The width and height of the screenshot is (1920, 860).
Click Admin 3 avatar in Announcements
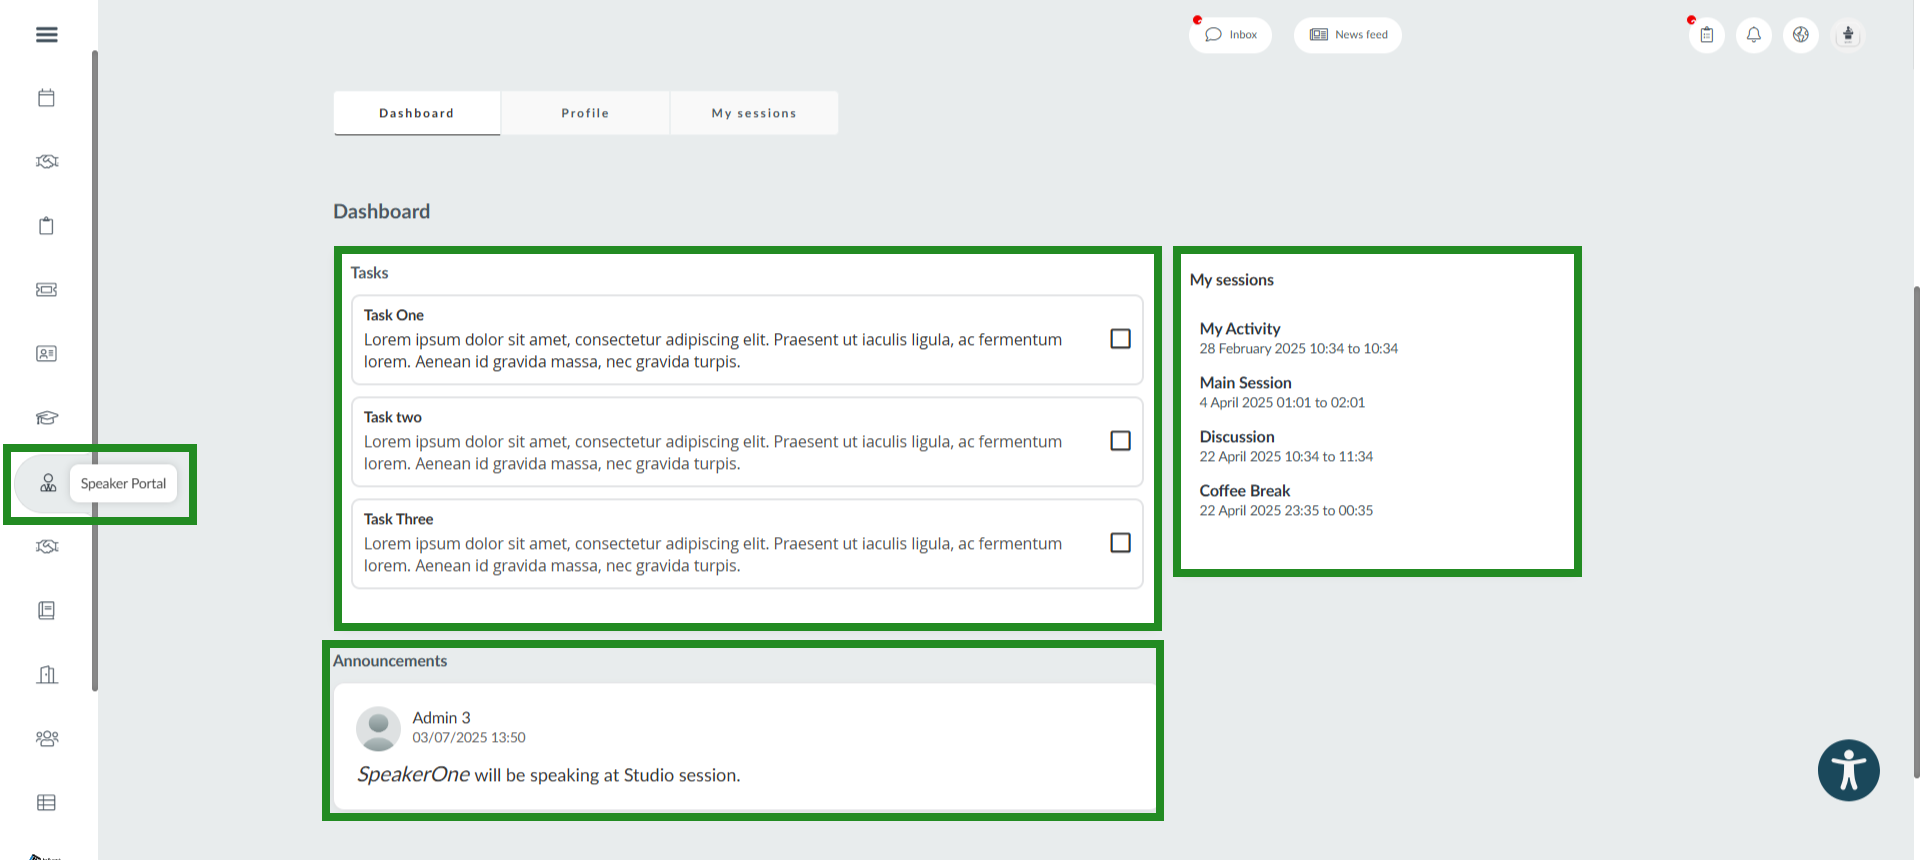tap(378, 728)
